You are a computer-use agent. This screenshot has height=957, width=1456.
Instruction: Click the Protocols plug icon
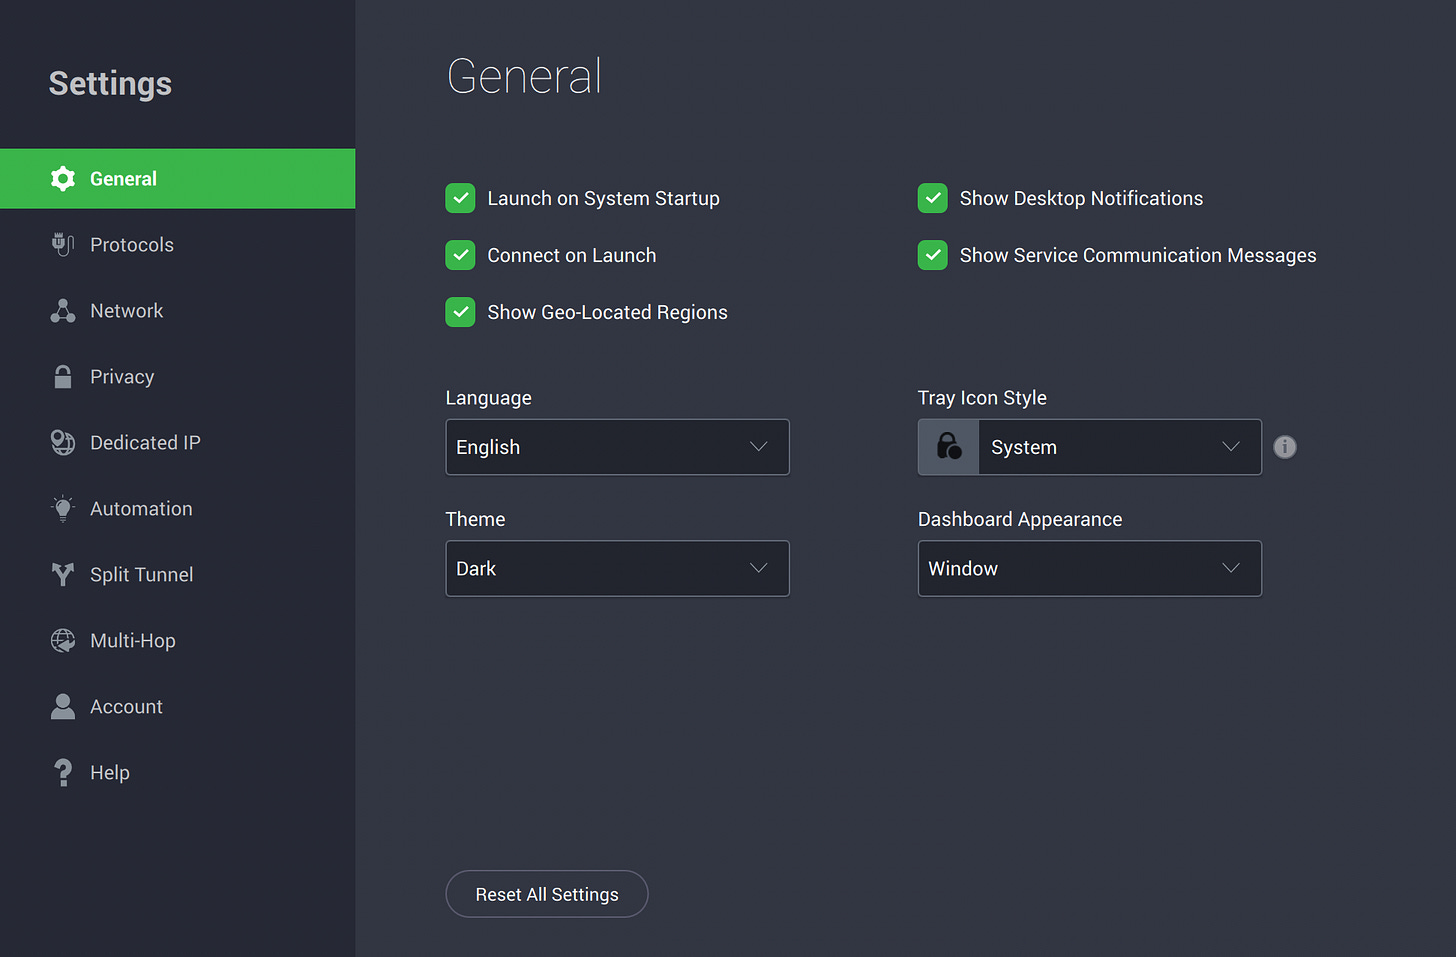coord(63,245)
